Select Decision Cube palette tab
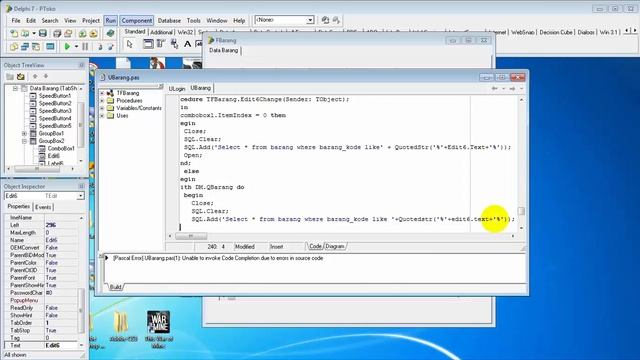 (x=556, y=32)
